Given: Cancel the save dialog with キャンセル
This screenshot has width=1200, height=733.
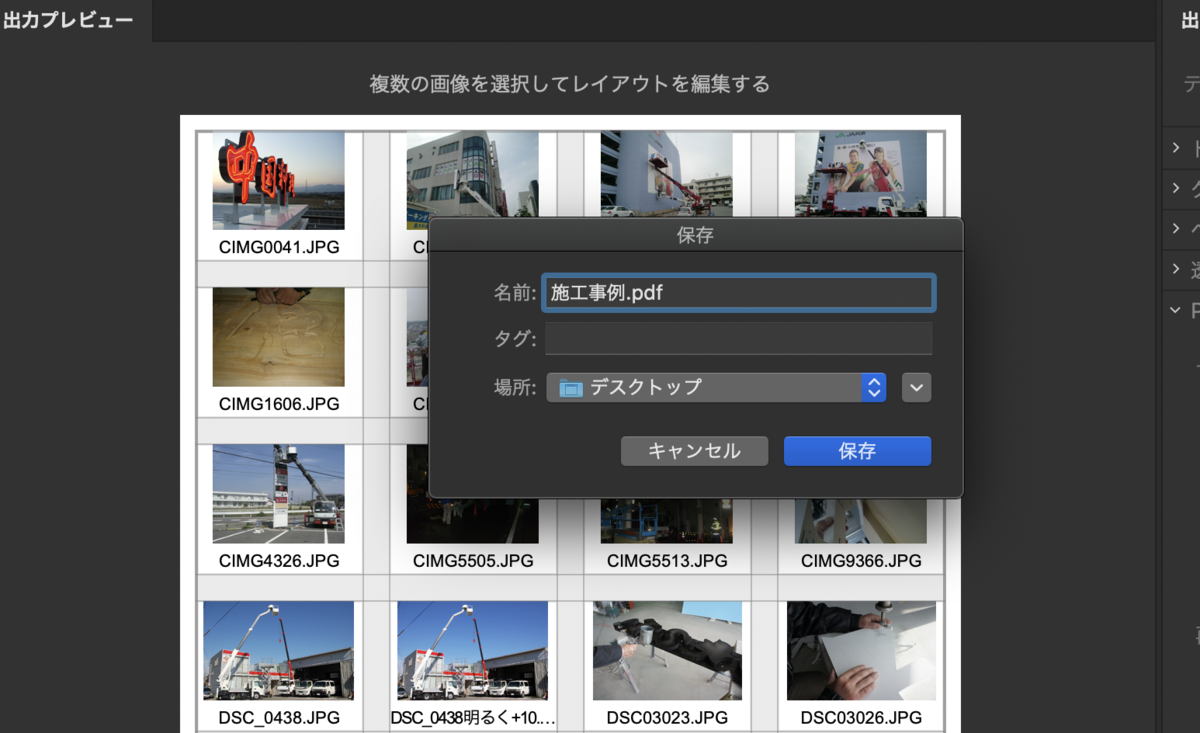Looking at the screenshot, I should coord(694,451).
